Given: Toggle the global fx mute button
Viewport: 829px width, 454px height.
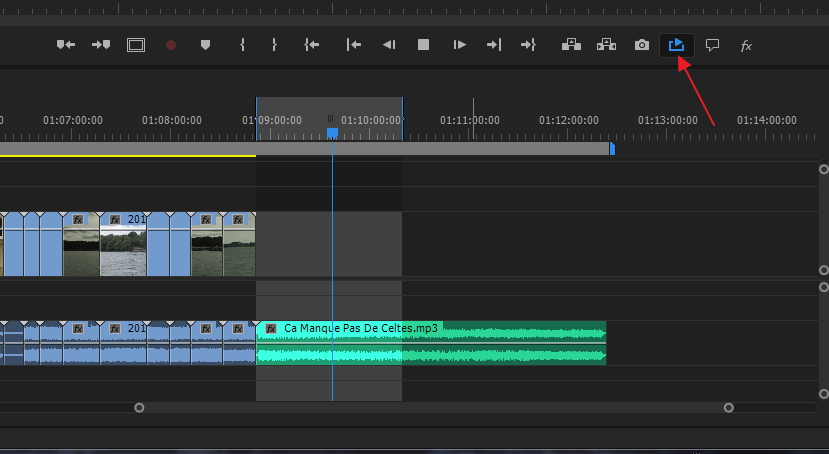Looking at the screenshot, I should pos(746,45).
